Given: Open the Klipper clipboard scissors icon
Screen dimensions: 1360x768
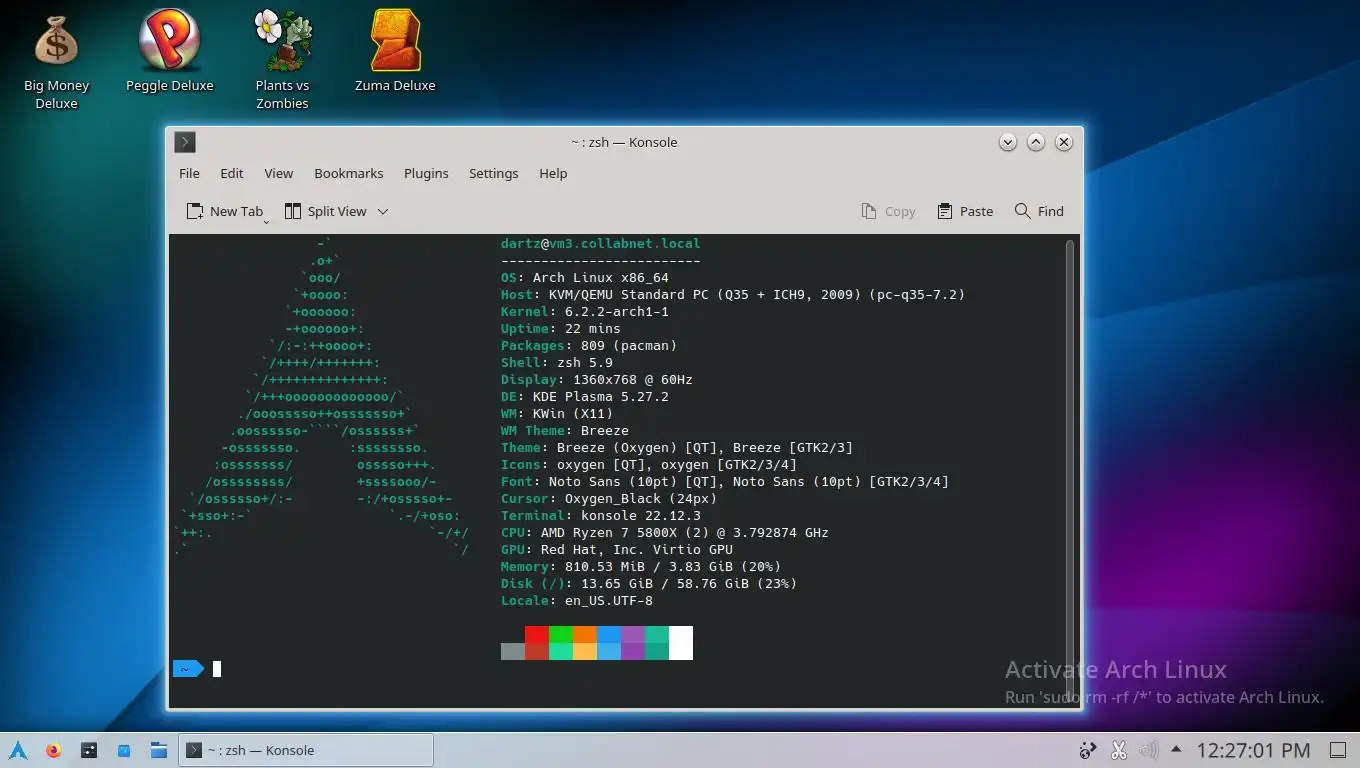Looking at the screenshot, I should click(x=1119, y=750).
